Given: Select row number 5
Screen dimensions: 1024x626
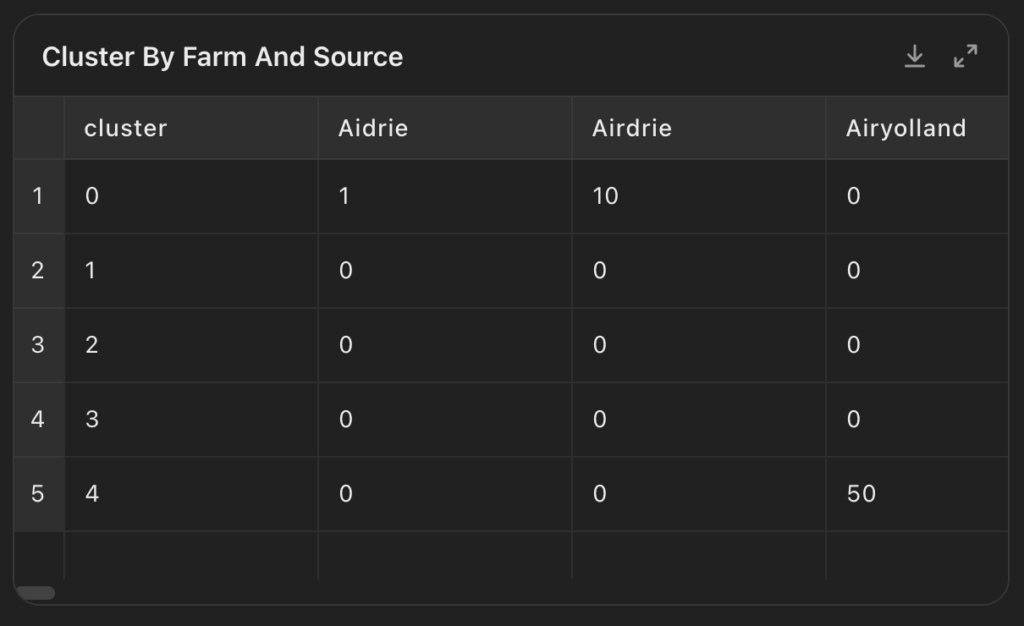Looking at the screenshot, I should [x=39, y=494].
